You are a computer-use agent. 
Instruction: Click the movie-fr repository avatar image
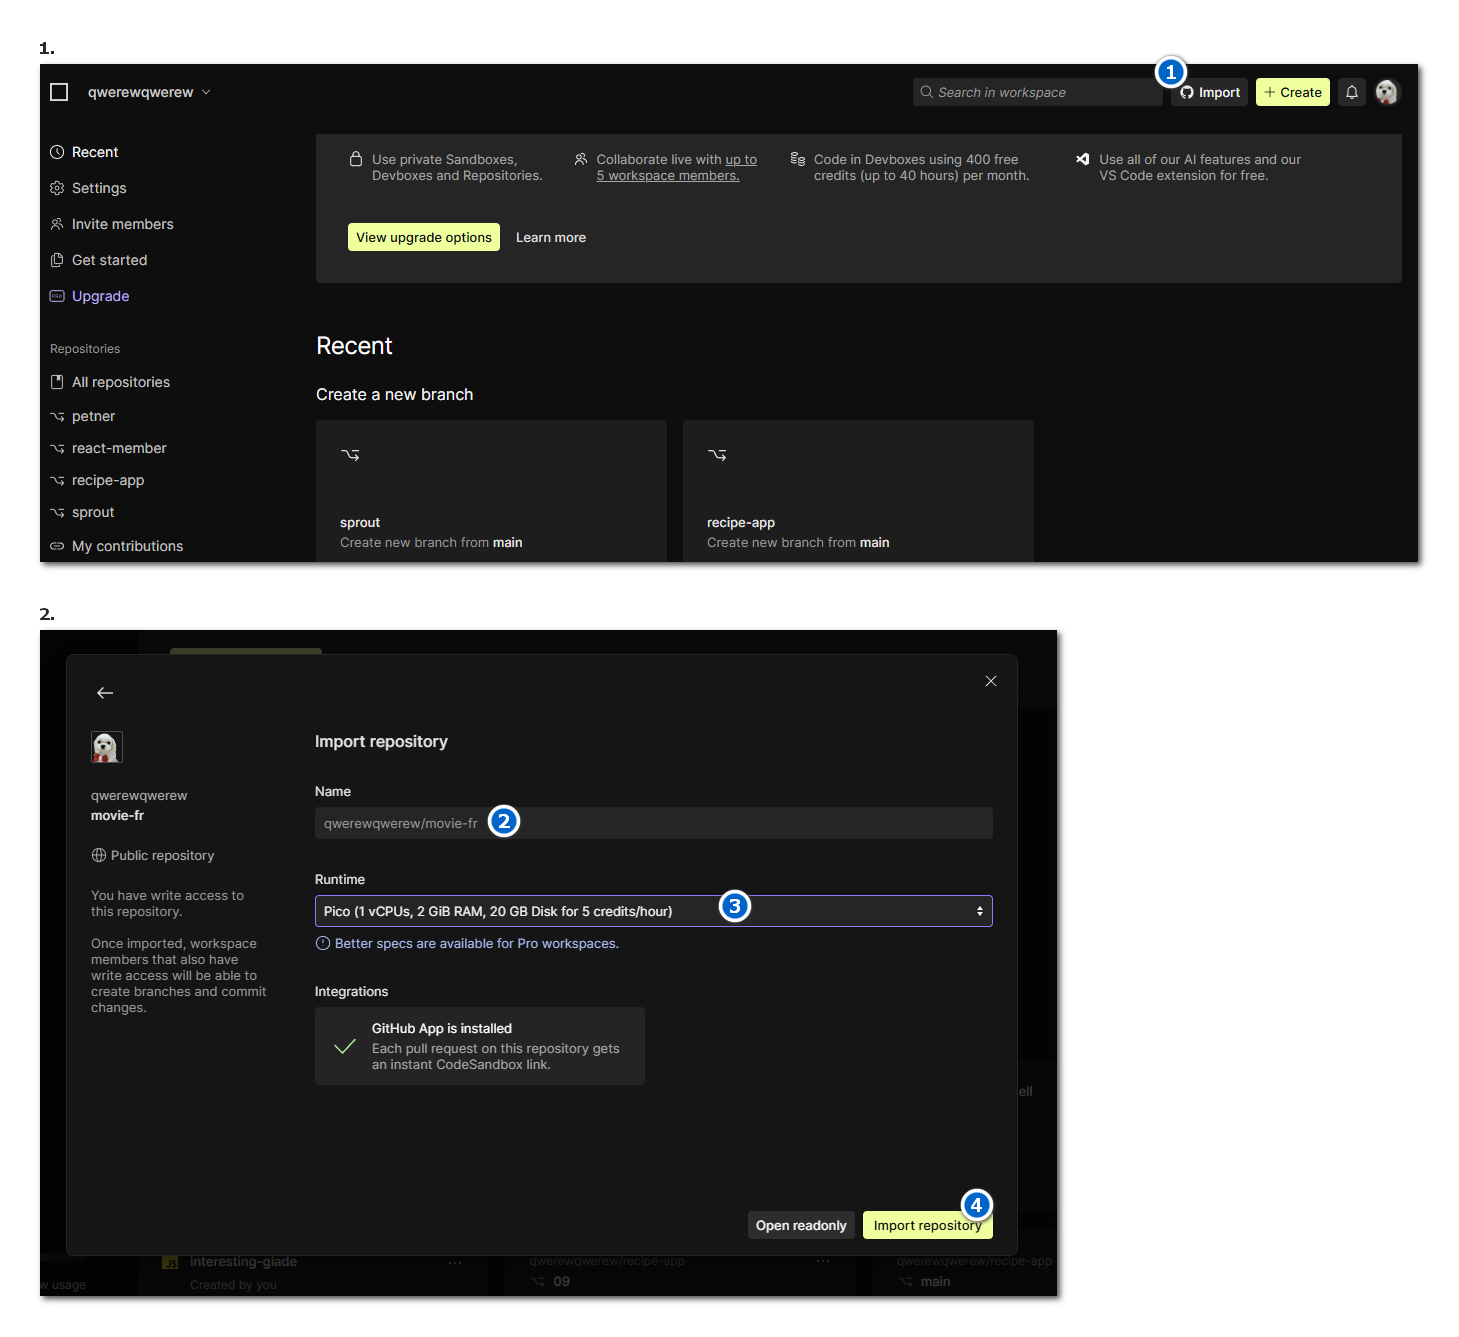(107, 748)
